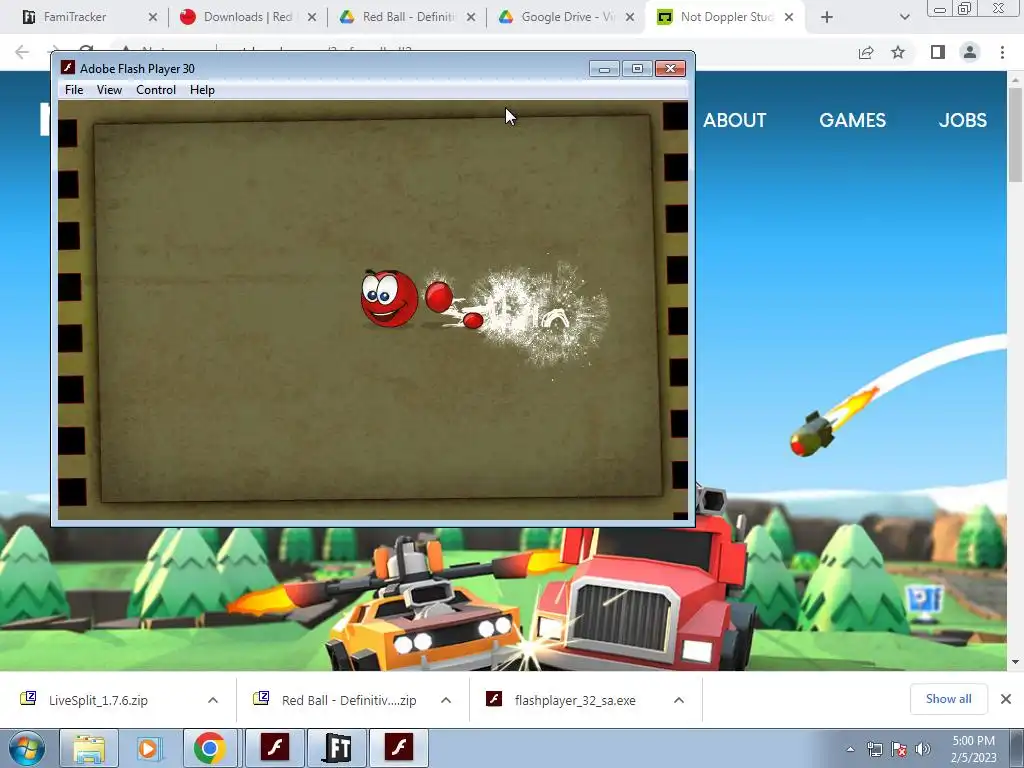Select the Not Doppler Studio tab
Viewport: 1024px width, 768px height.
point(726,17)
